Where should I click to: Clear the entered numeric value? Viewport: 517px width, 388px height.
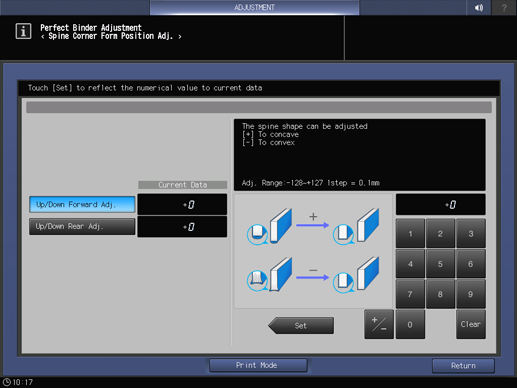click(471, 324)
